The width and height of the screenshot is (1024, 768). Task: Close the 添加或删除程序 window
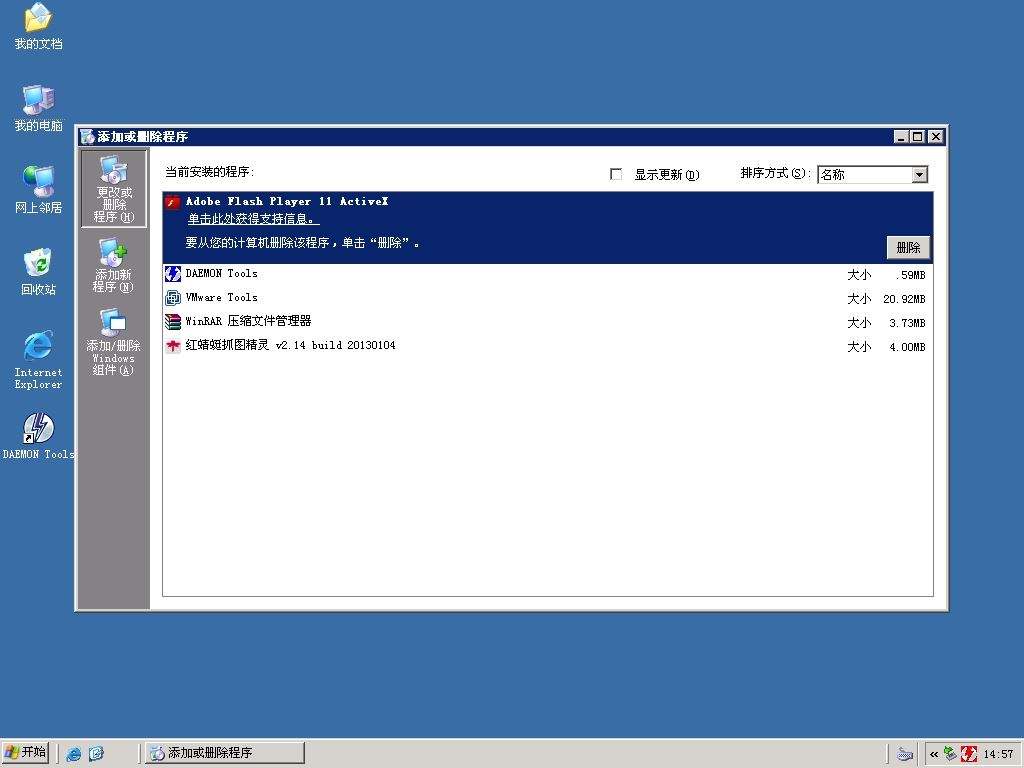click(936, 136)
